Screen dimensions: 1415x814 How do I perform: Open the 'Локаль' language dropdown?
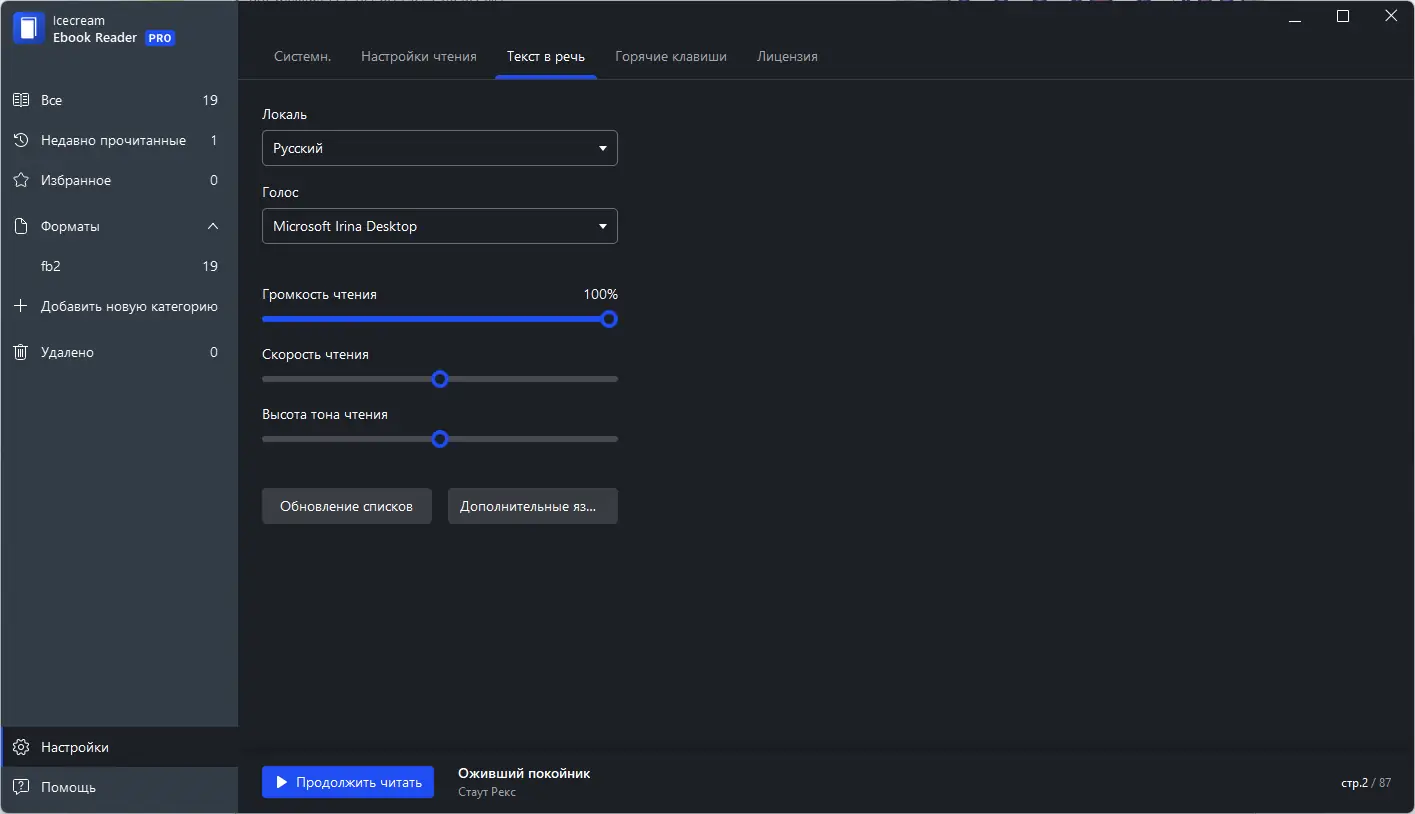pyautogui.click(x=439, y=148)
